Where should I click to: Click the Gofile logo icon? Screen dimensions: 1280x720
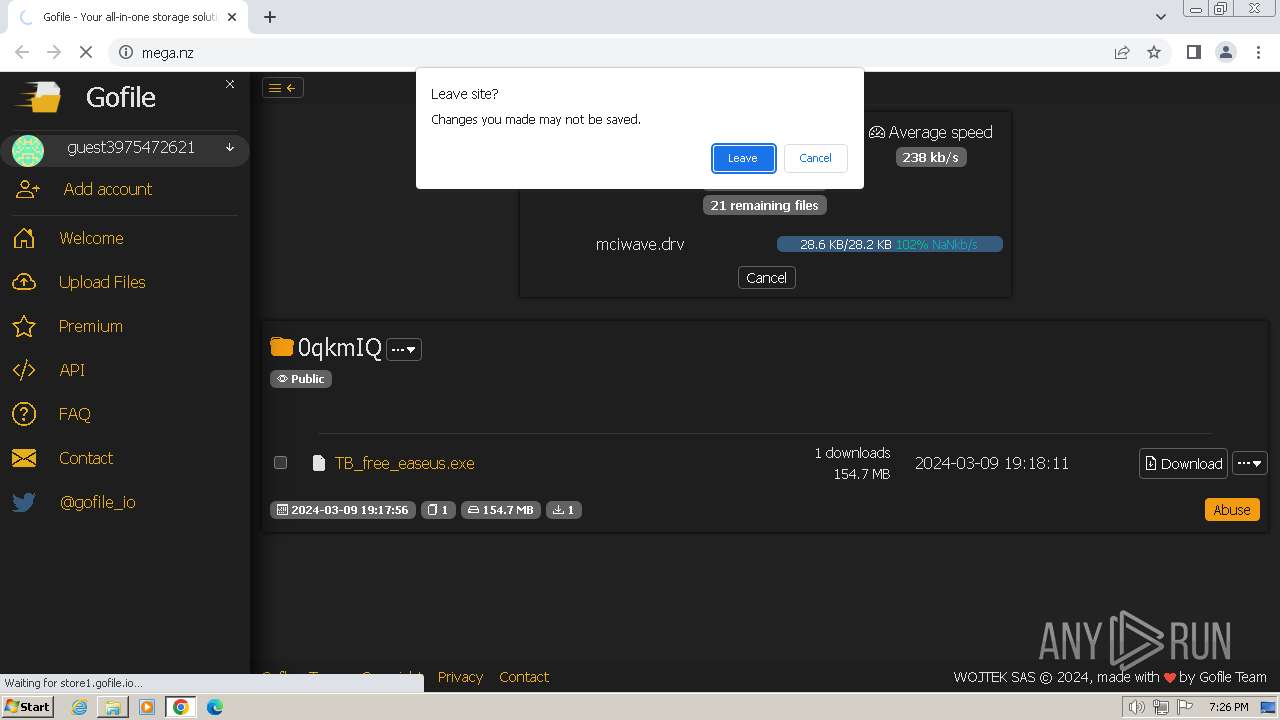click(x=38, y=97)
